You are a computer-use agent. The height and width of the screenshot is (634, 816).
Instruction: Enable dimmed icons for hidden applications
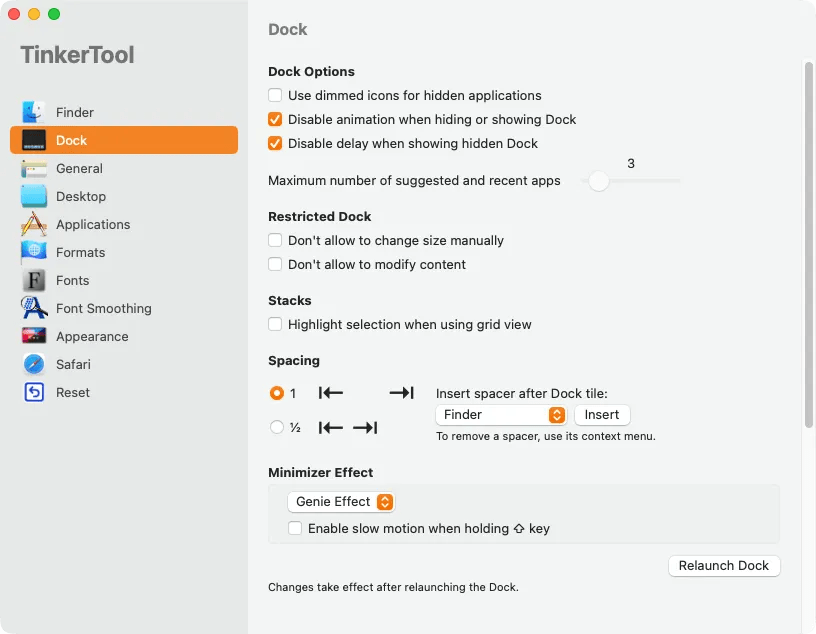(275, 96)
